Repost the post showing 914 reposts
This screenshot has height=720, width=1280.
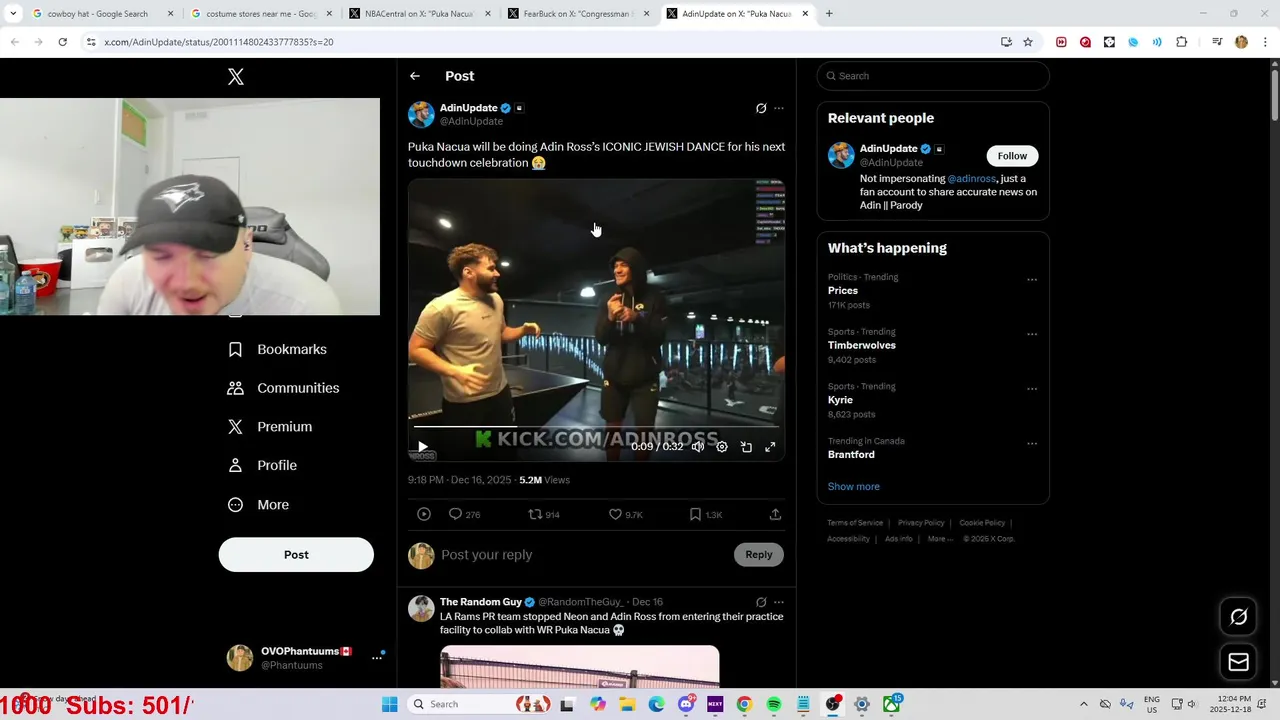click(544, 514)
